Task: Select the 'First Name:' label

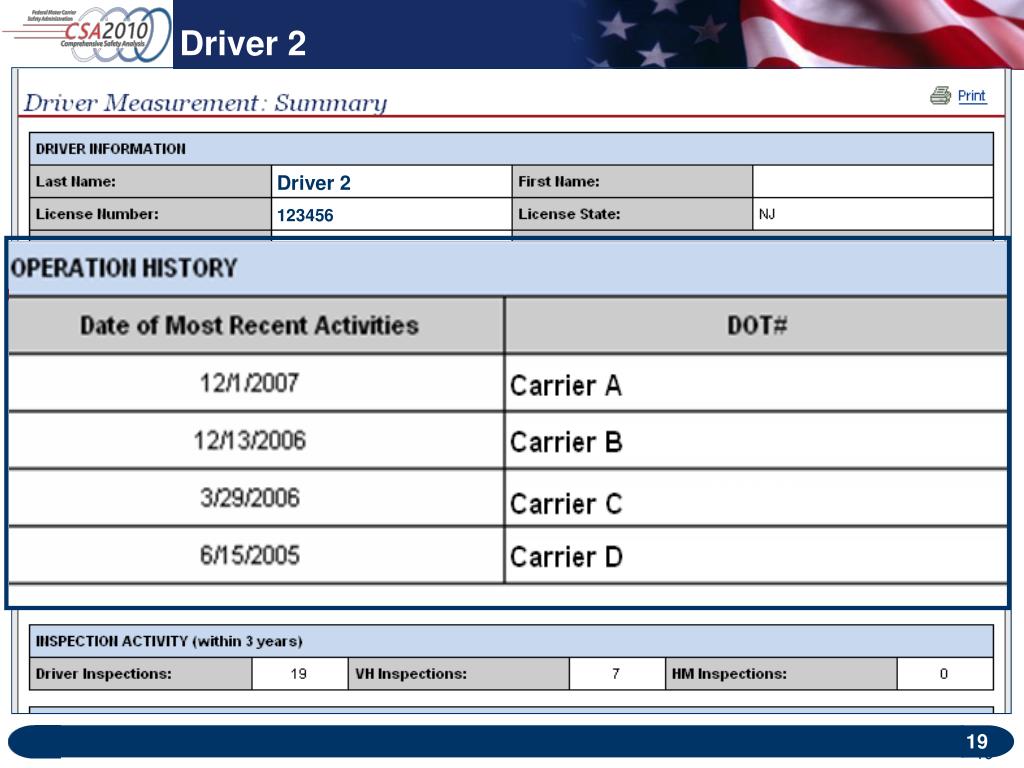Action: [x=558, y=182]
